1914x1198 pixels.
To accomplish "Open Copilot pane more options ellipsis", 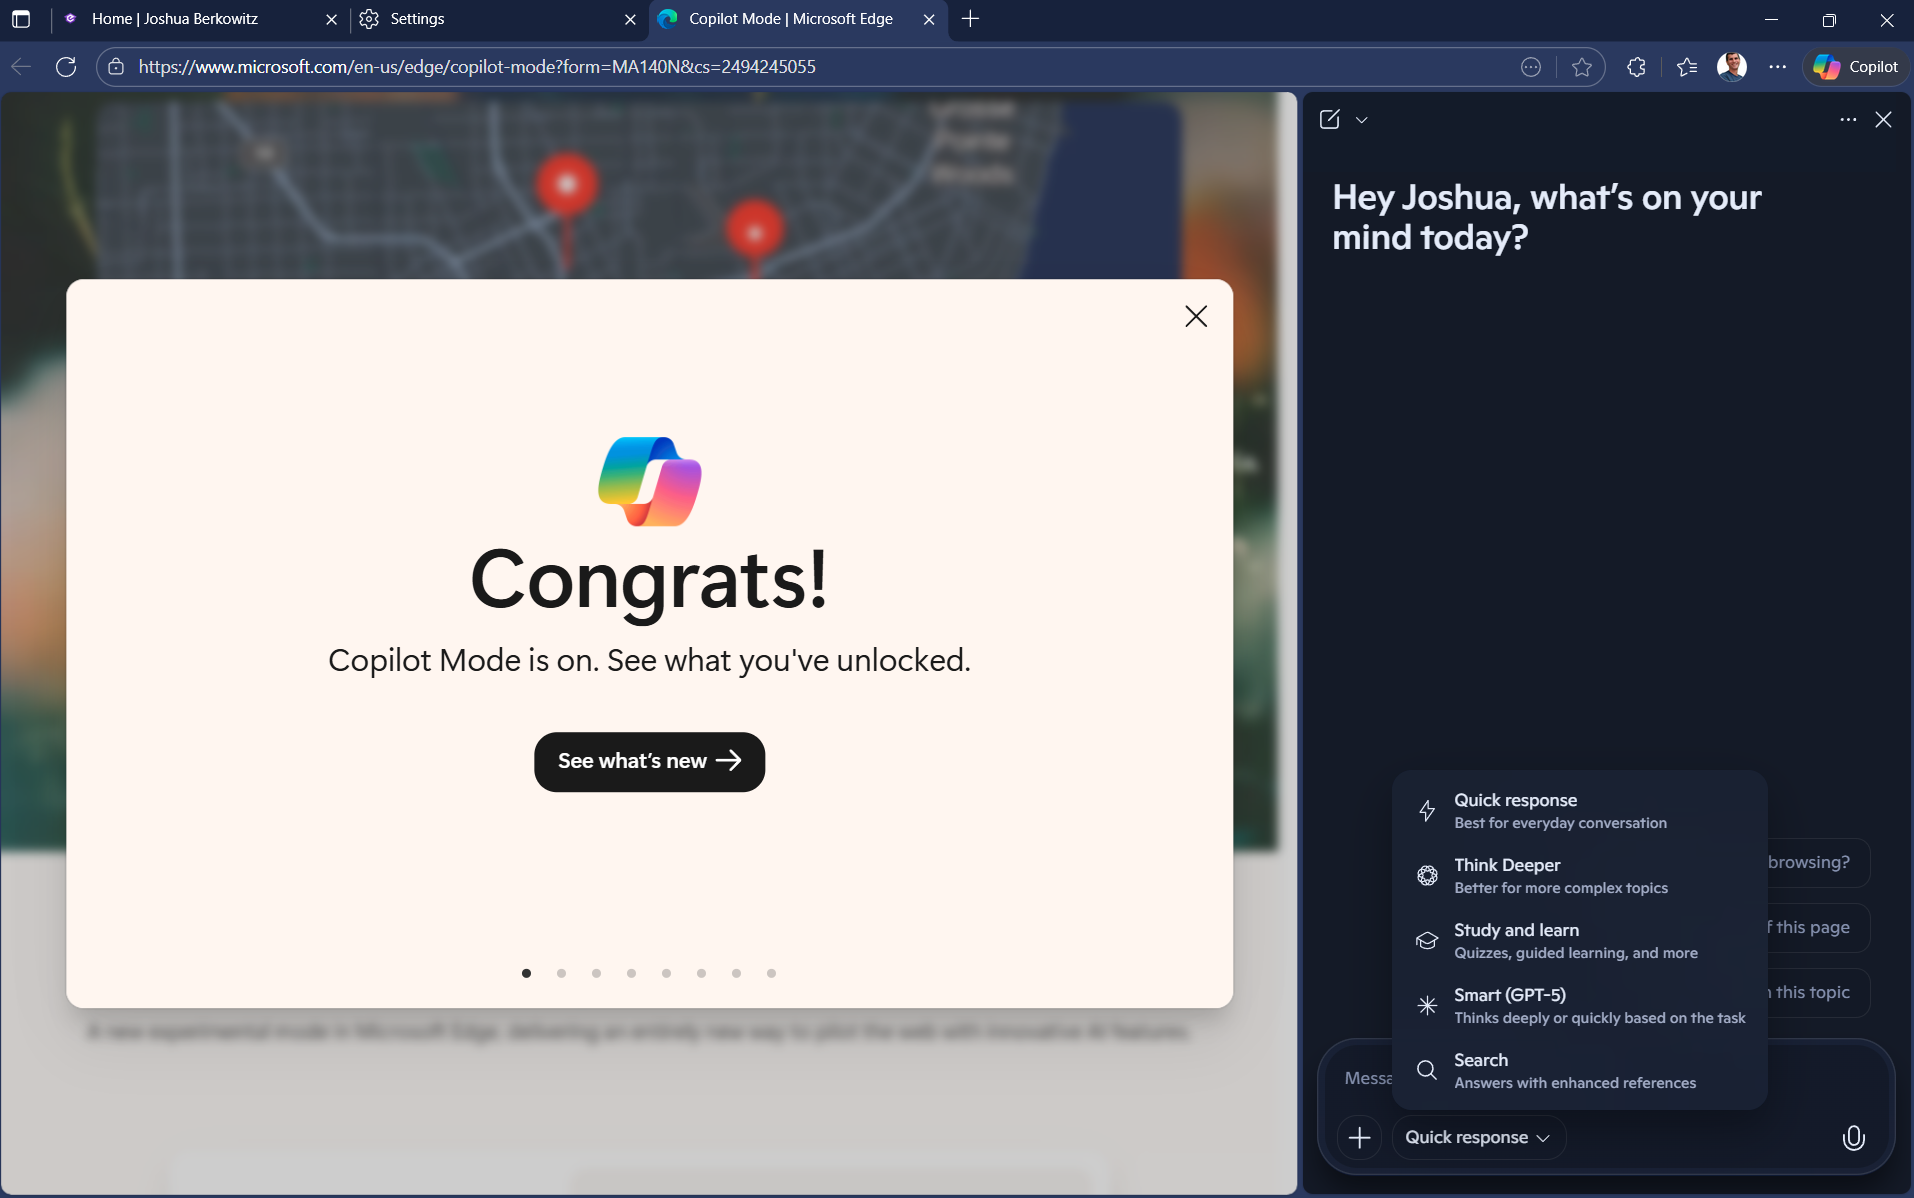I will pyautogui.click(x=1847, y=120).
